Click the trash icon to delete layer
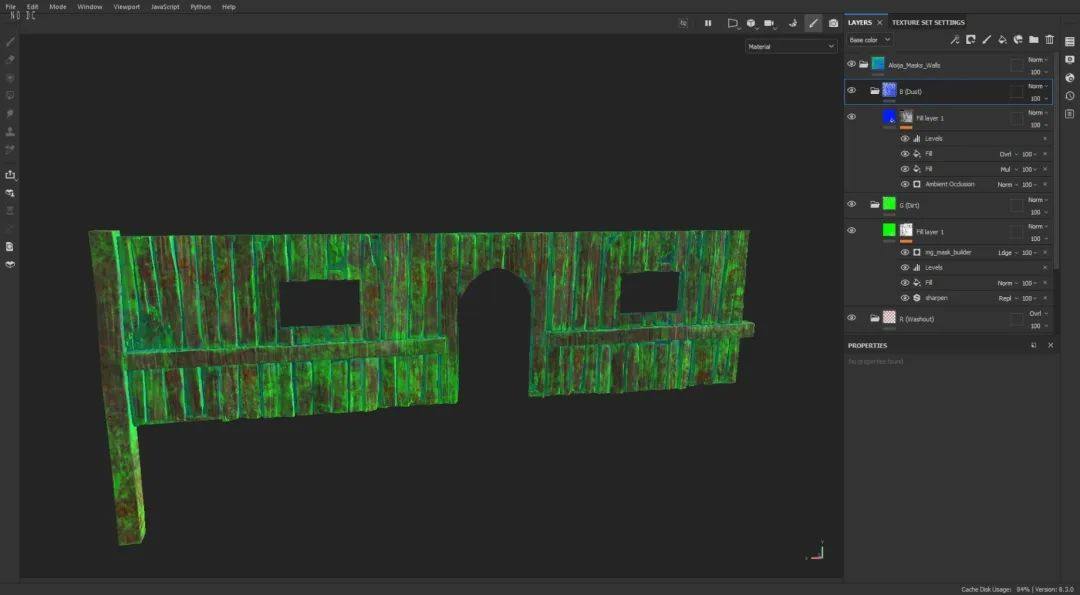This screenshot has height=595, width=1080. pyautogui.click(x=1049, y=40)
